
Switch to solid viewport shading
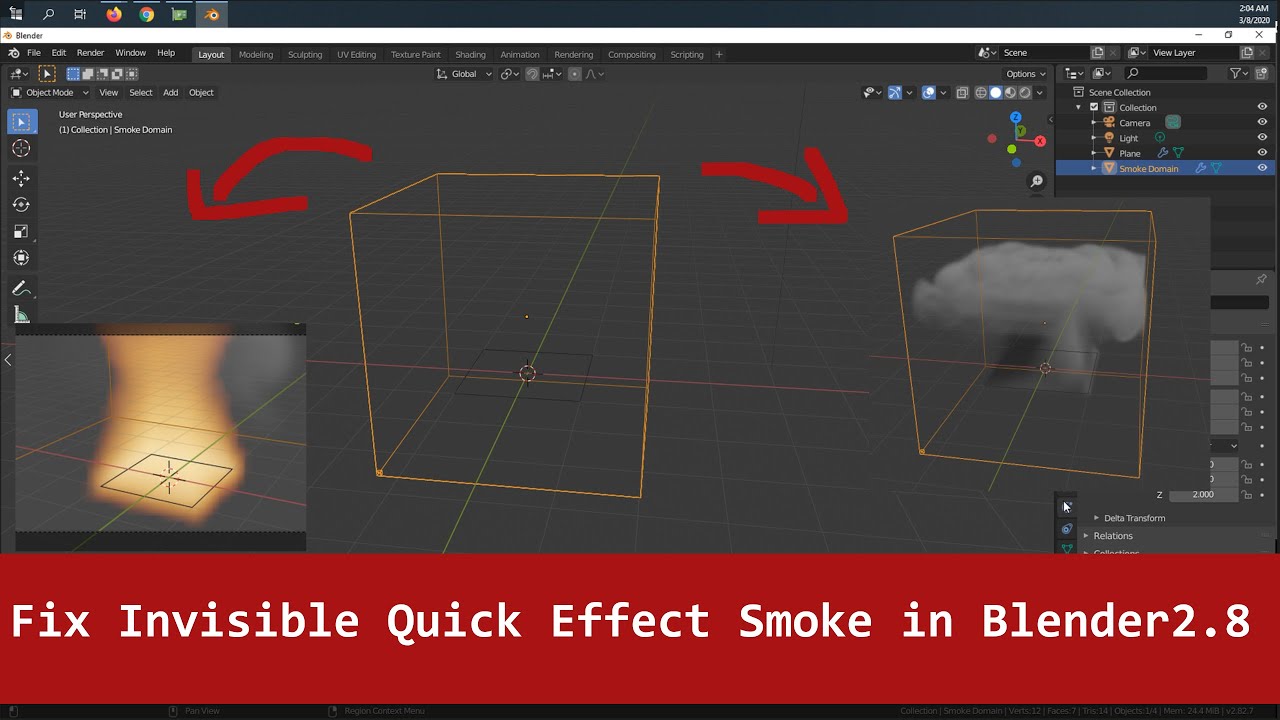click(995, 93)
